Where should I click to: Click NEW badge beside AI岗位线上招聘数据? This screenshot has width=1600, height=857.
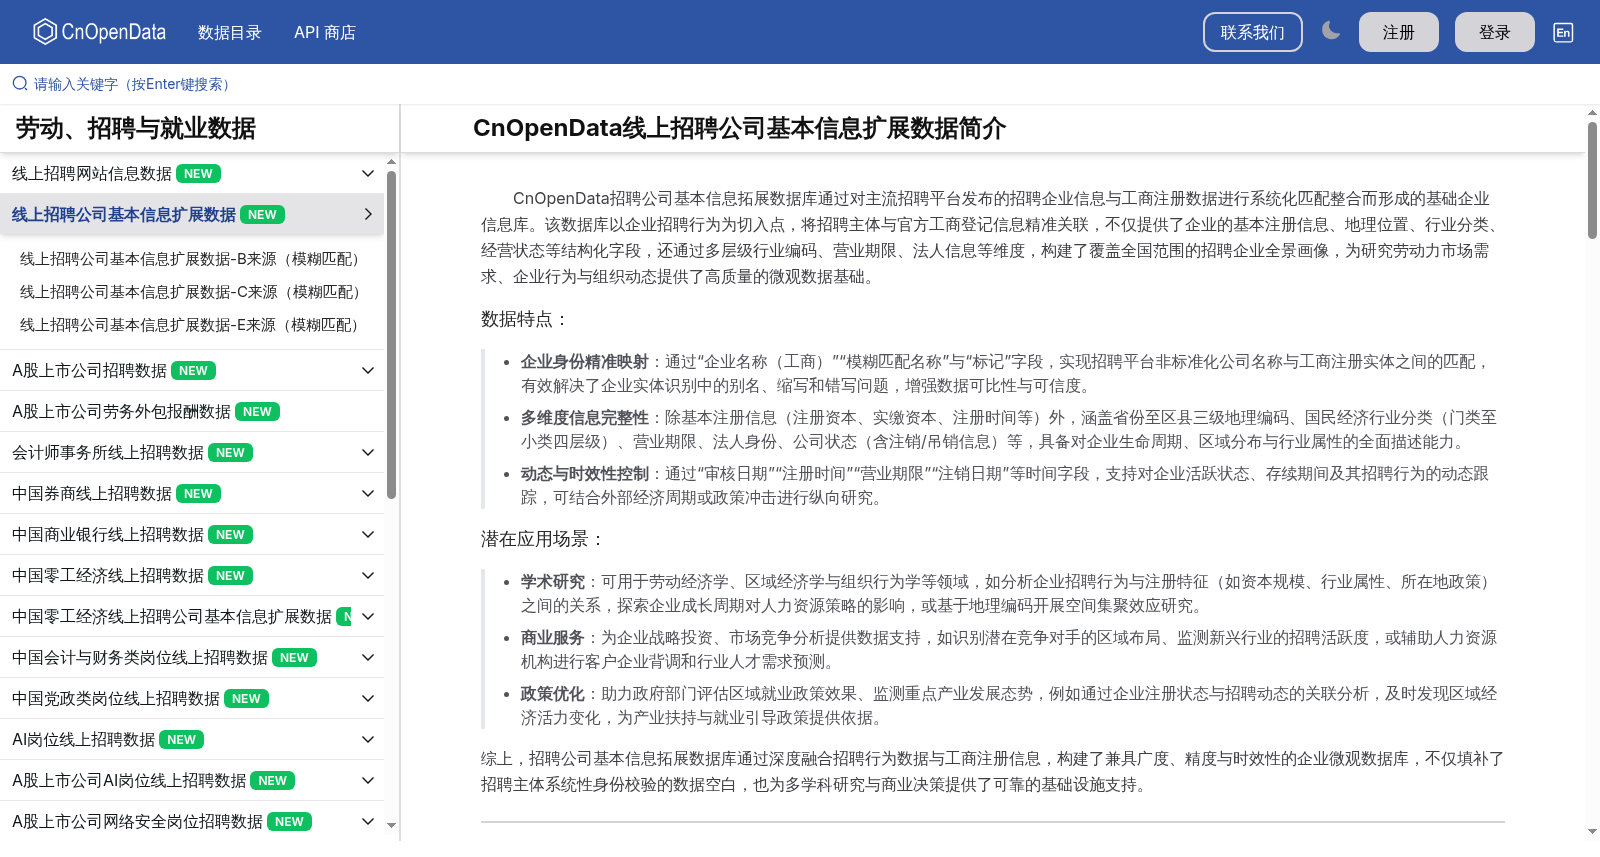click(x=181, y=740)
